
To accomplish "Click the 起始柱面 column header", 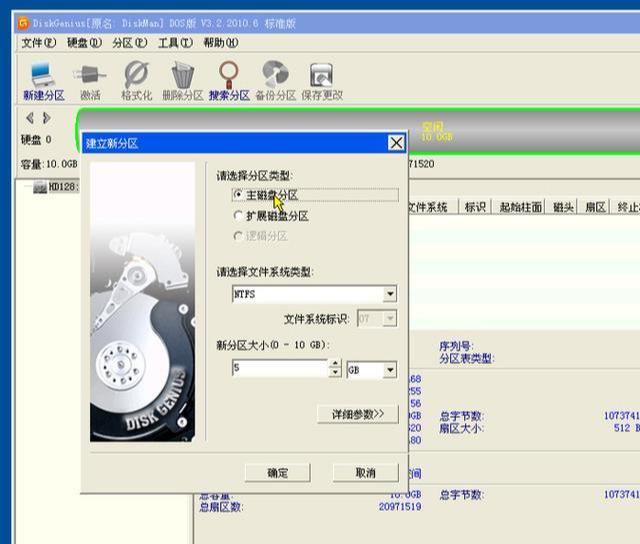I will [x=520, y=207].
